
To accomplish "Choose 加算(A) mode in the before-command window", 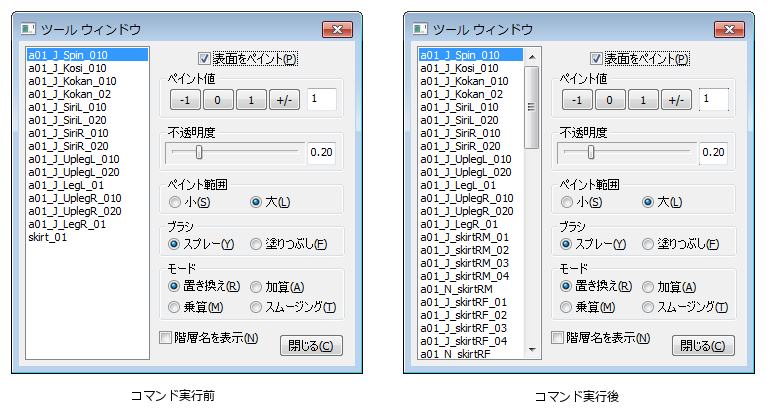I will coord(257,287).
